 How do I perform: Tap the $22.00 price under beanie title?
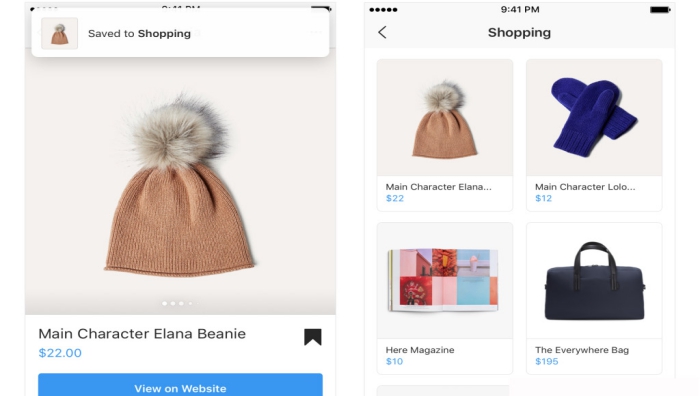click(x=60, y=353)
